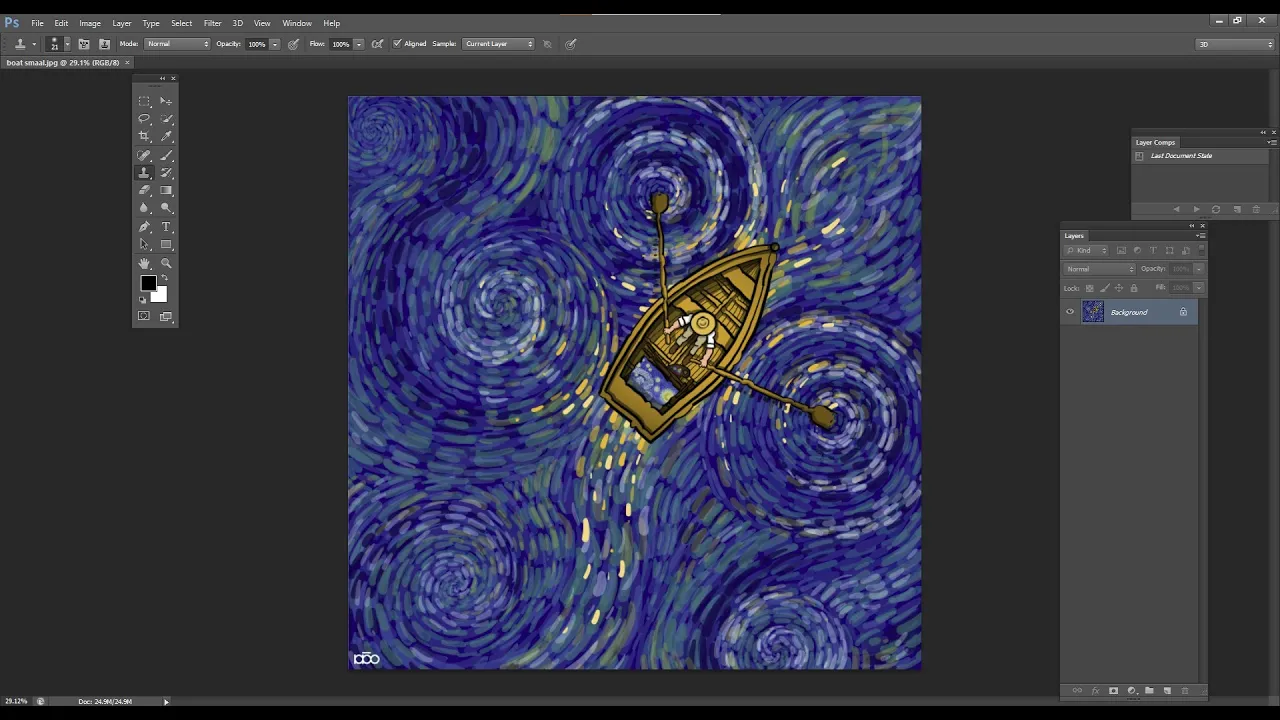Viewport: 1280px width, 720px height.
Task: Toggle pressure for opacity button
Action: click(293, 44)
